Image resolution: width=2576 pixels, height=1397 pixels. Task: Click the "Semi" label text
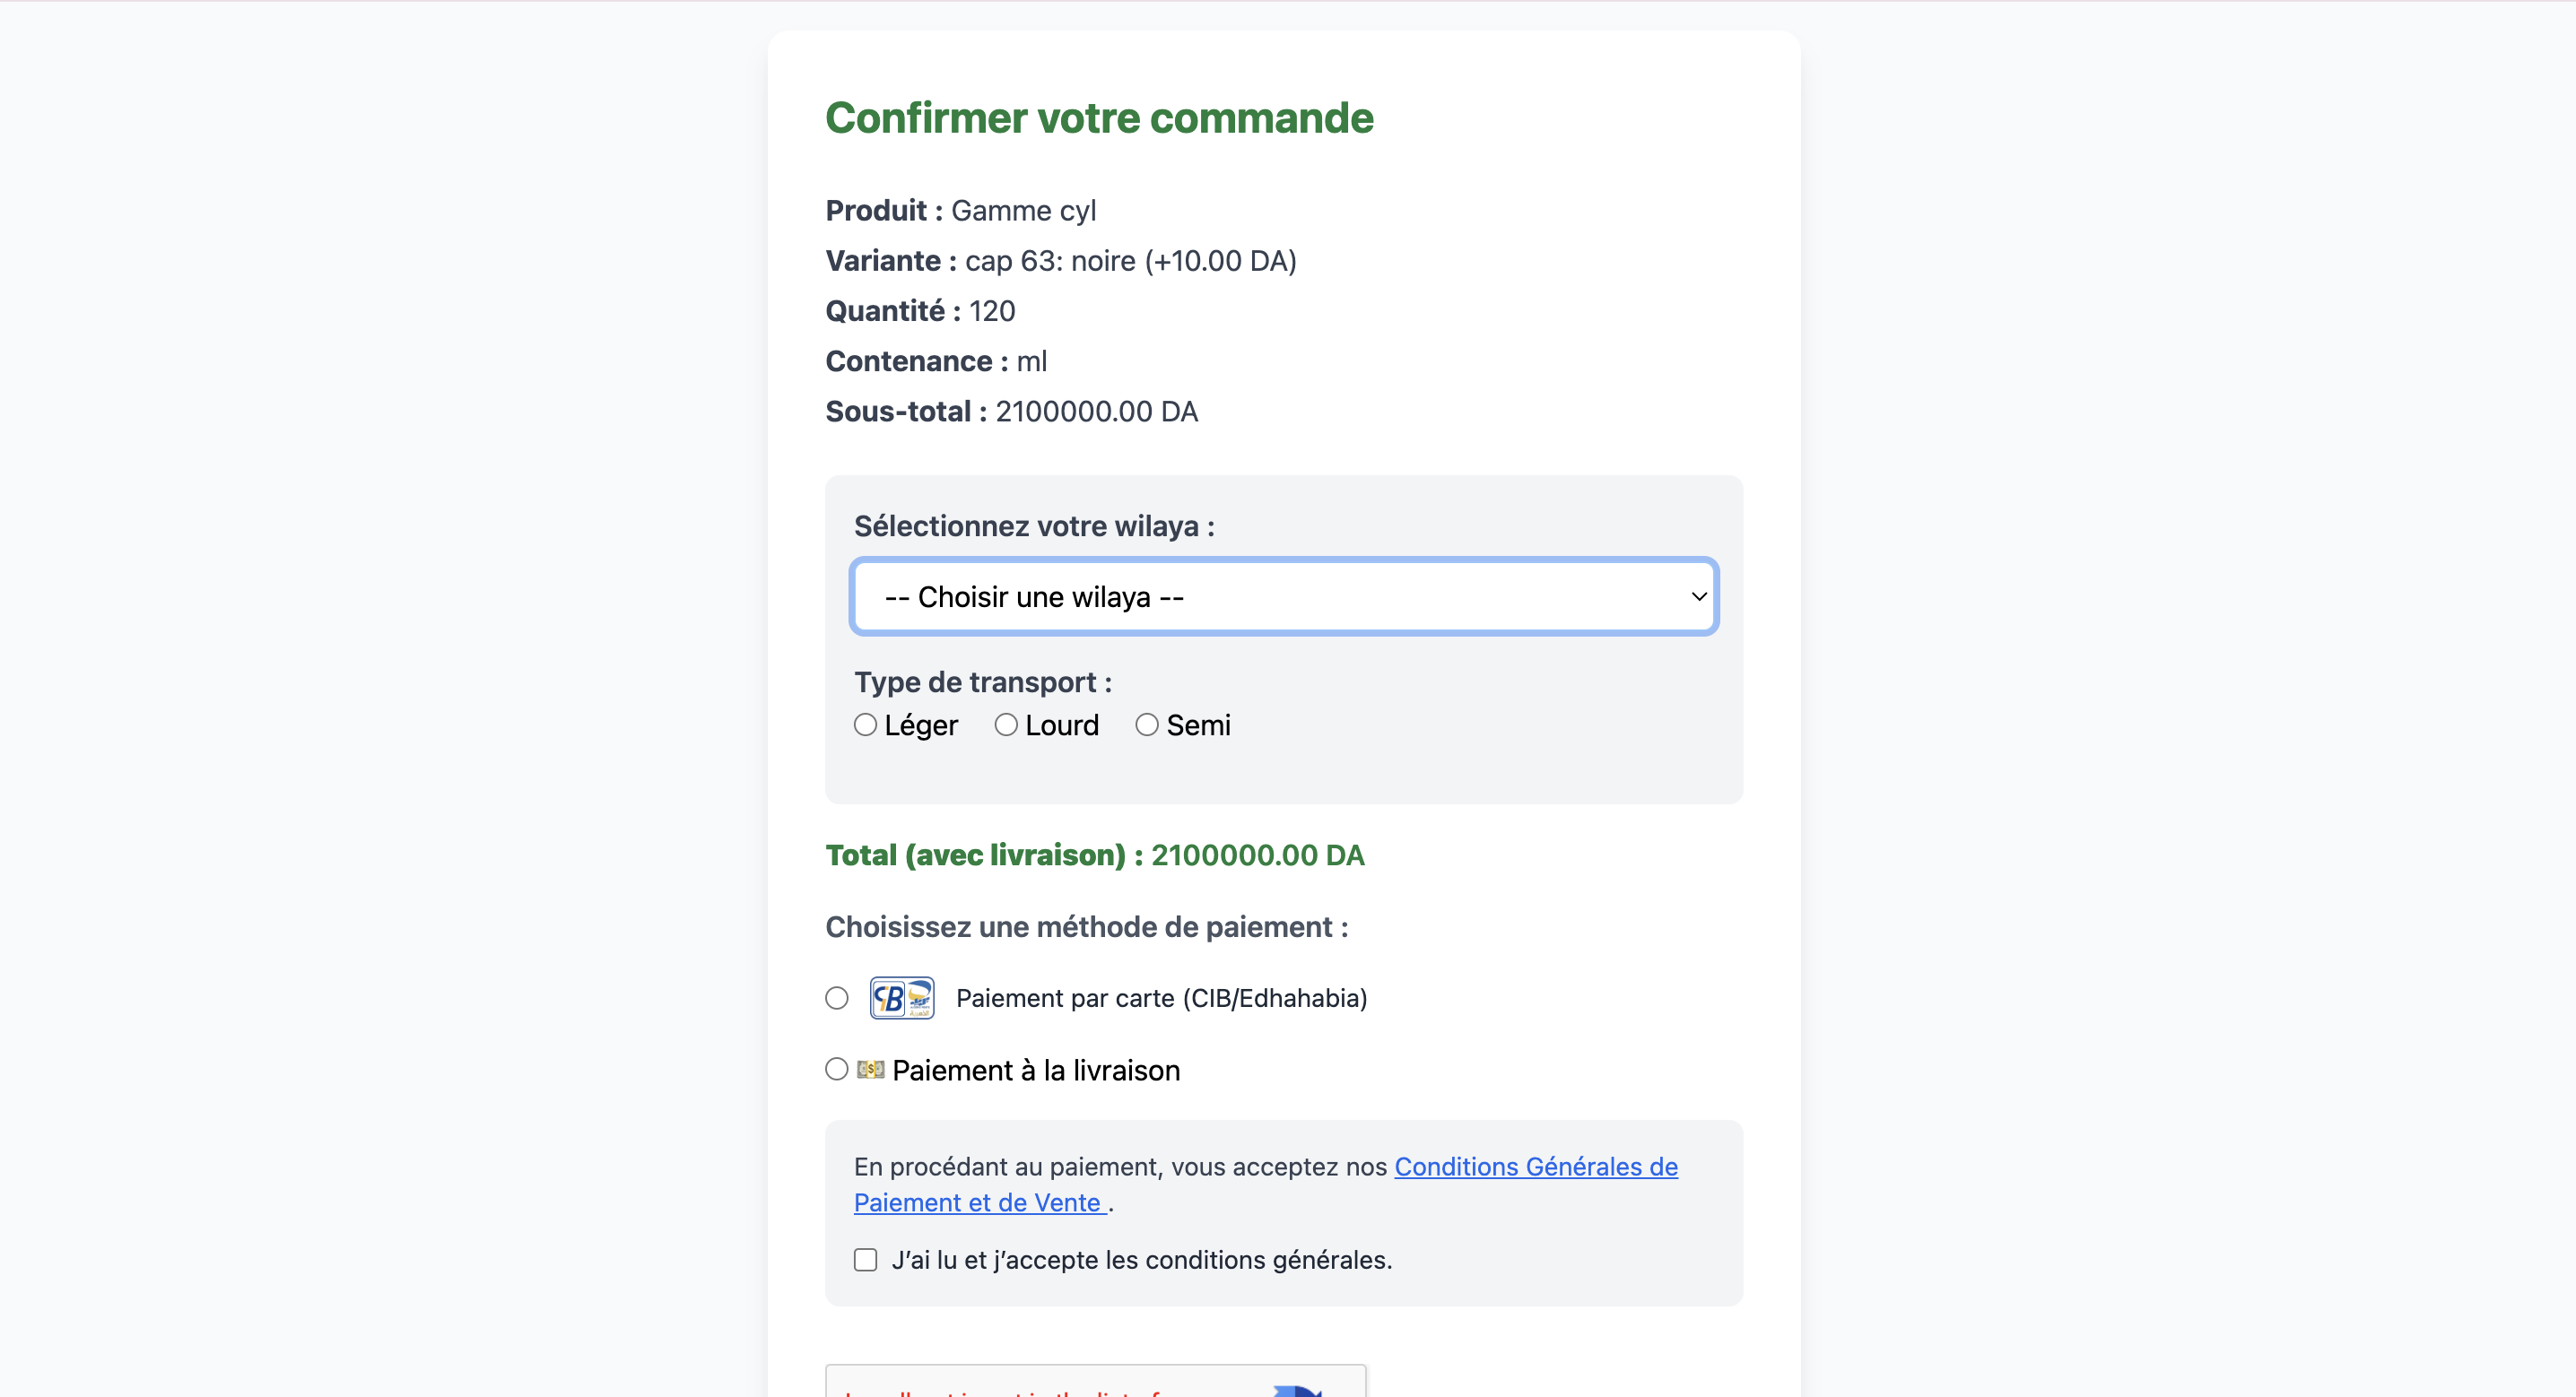(x=1198, y=725)
